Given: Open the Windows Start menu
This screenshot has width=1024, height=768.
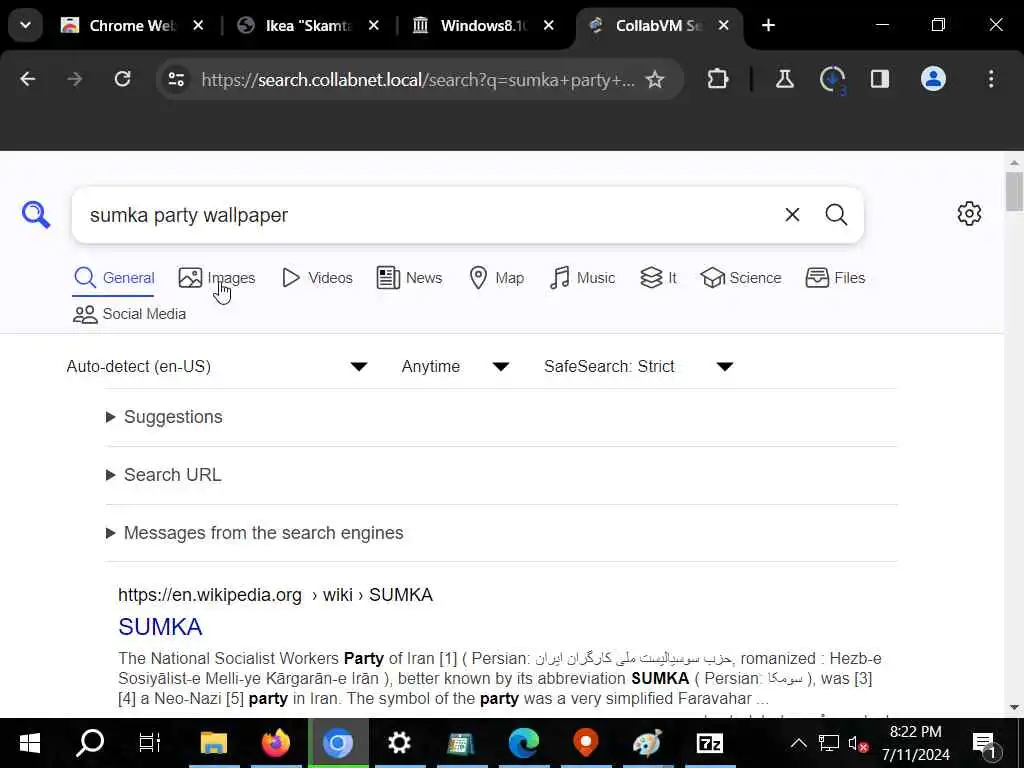Looking at the screenshot, I should (x=30, y=743).
